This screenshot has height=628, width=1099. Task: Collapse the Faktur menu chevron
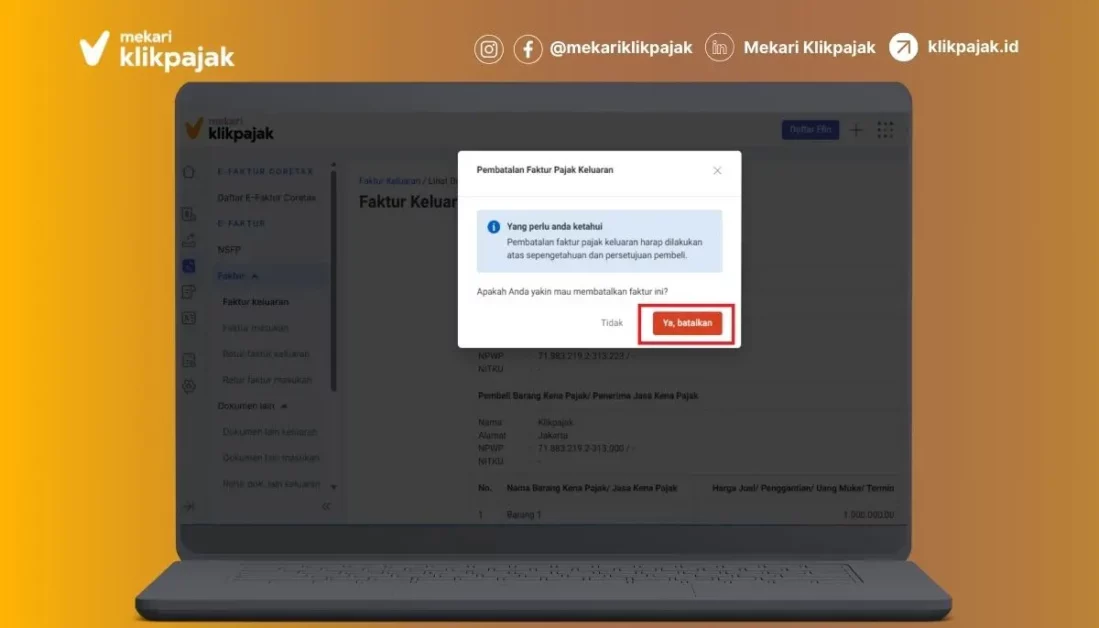click(x=255, y=276)
